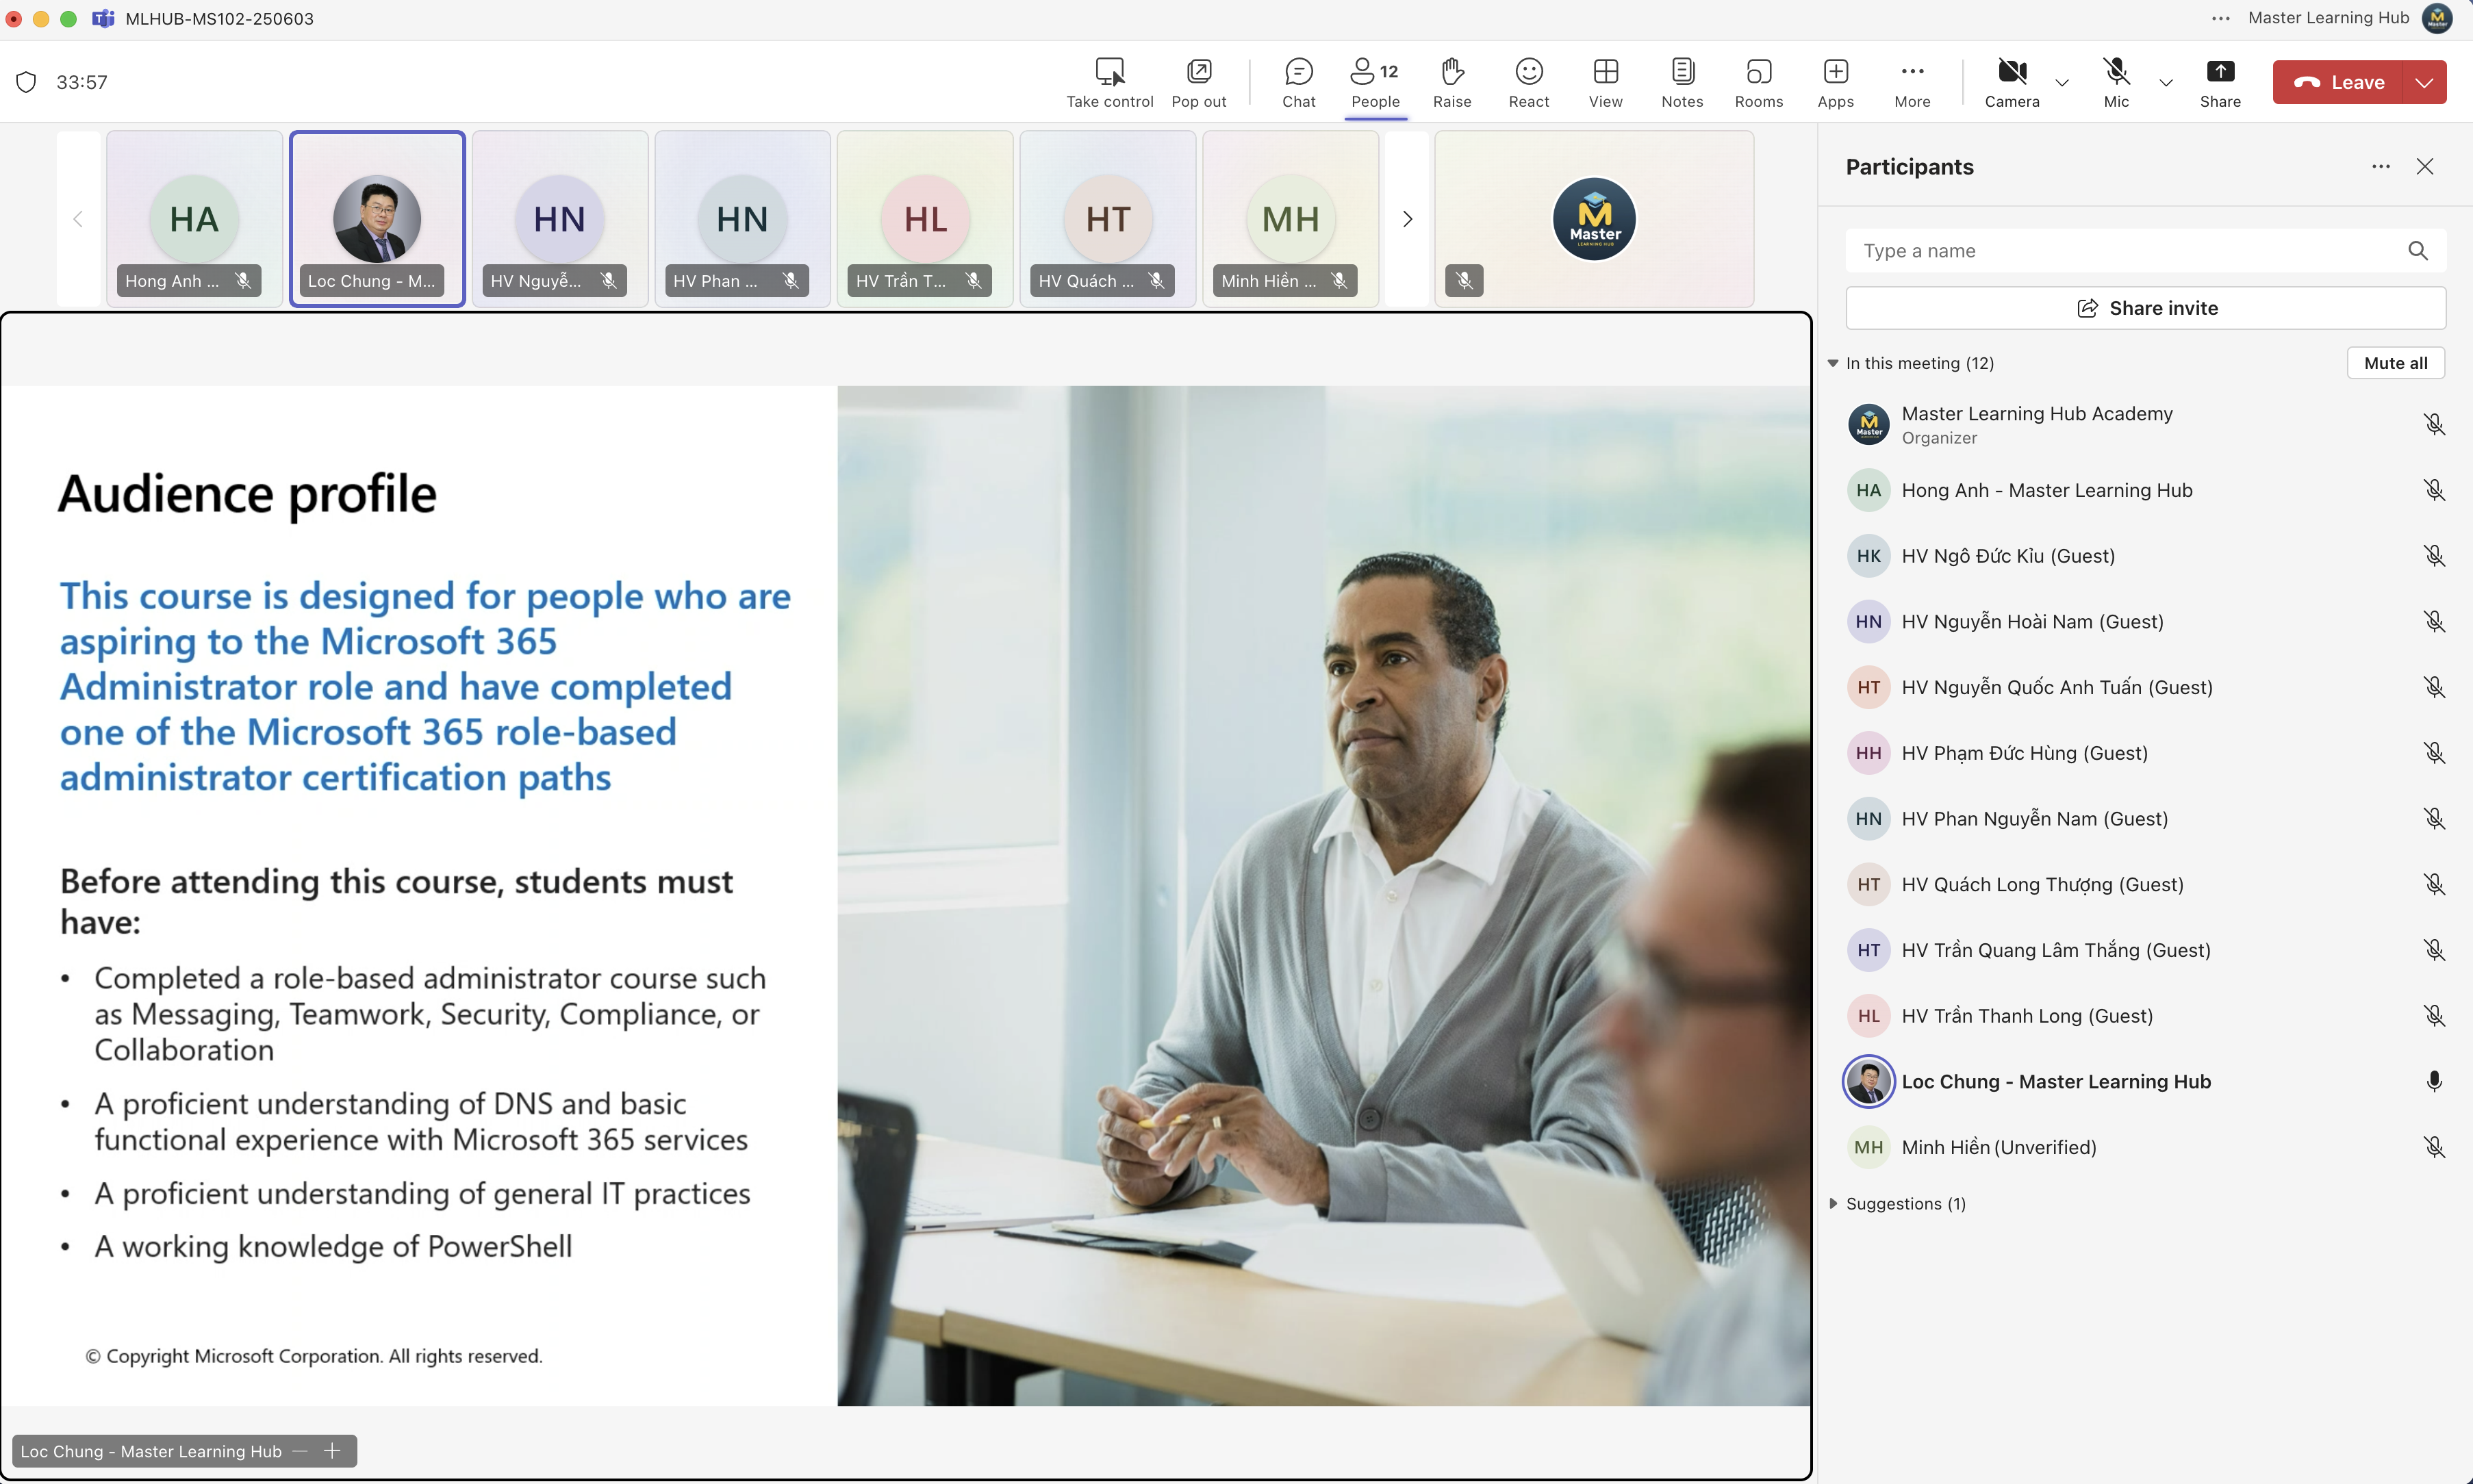
Task: Click the Master Learning Hub self-view tile
Action: pos(1594,219)
